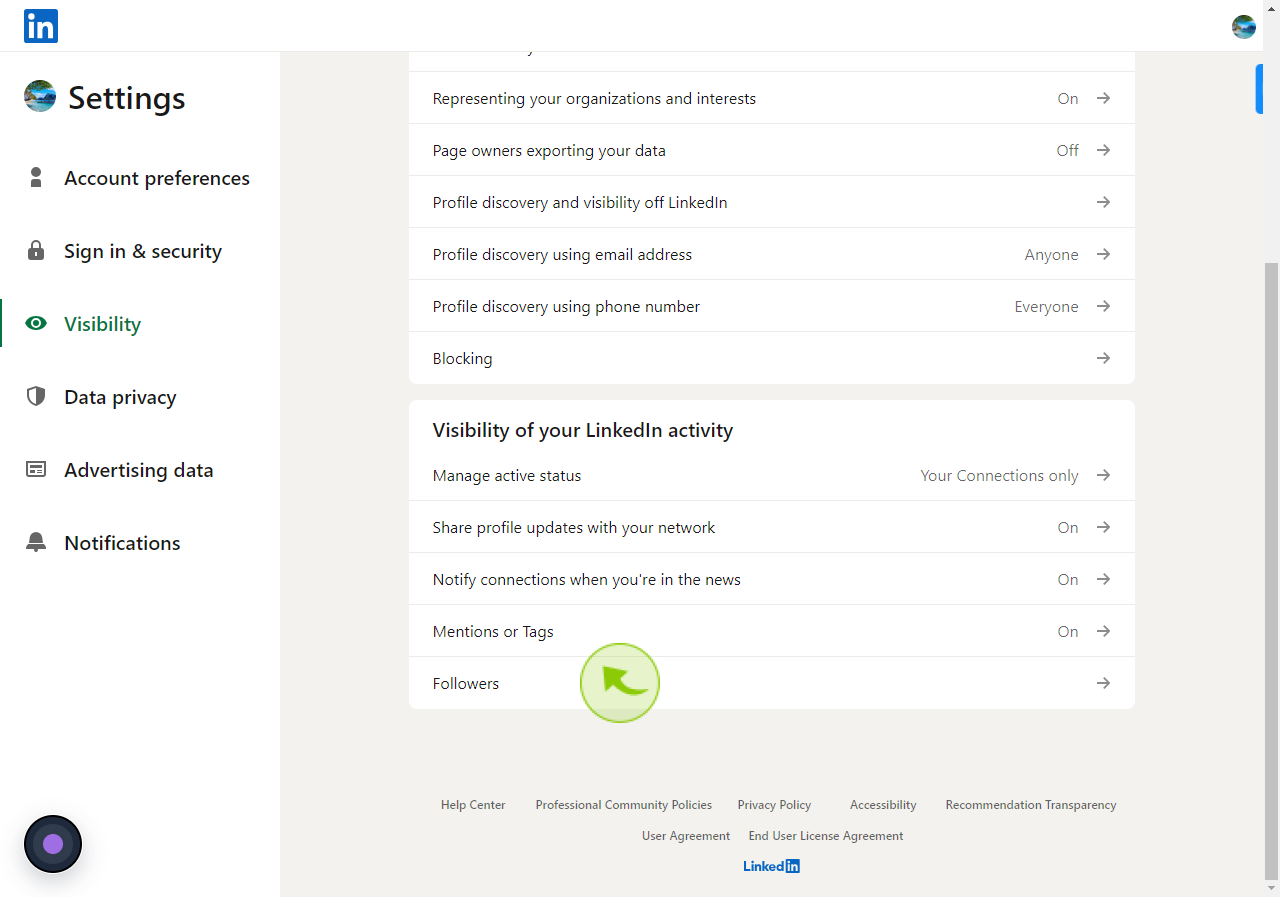Click the Settings page title
Screen dimensions: 1280x897
point(127,98)
